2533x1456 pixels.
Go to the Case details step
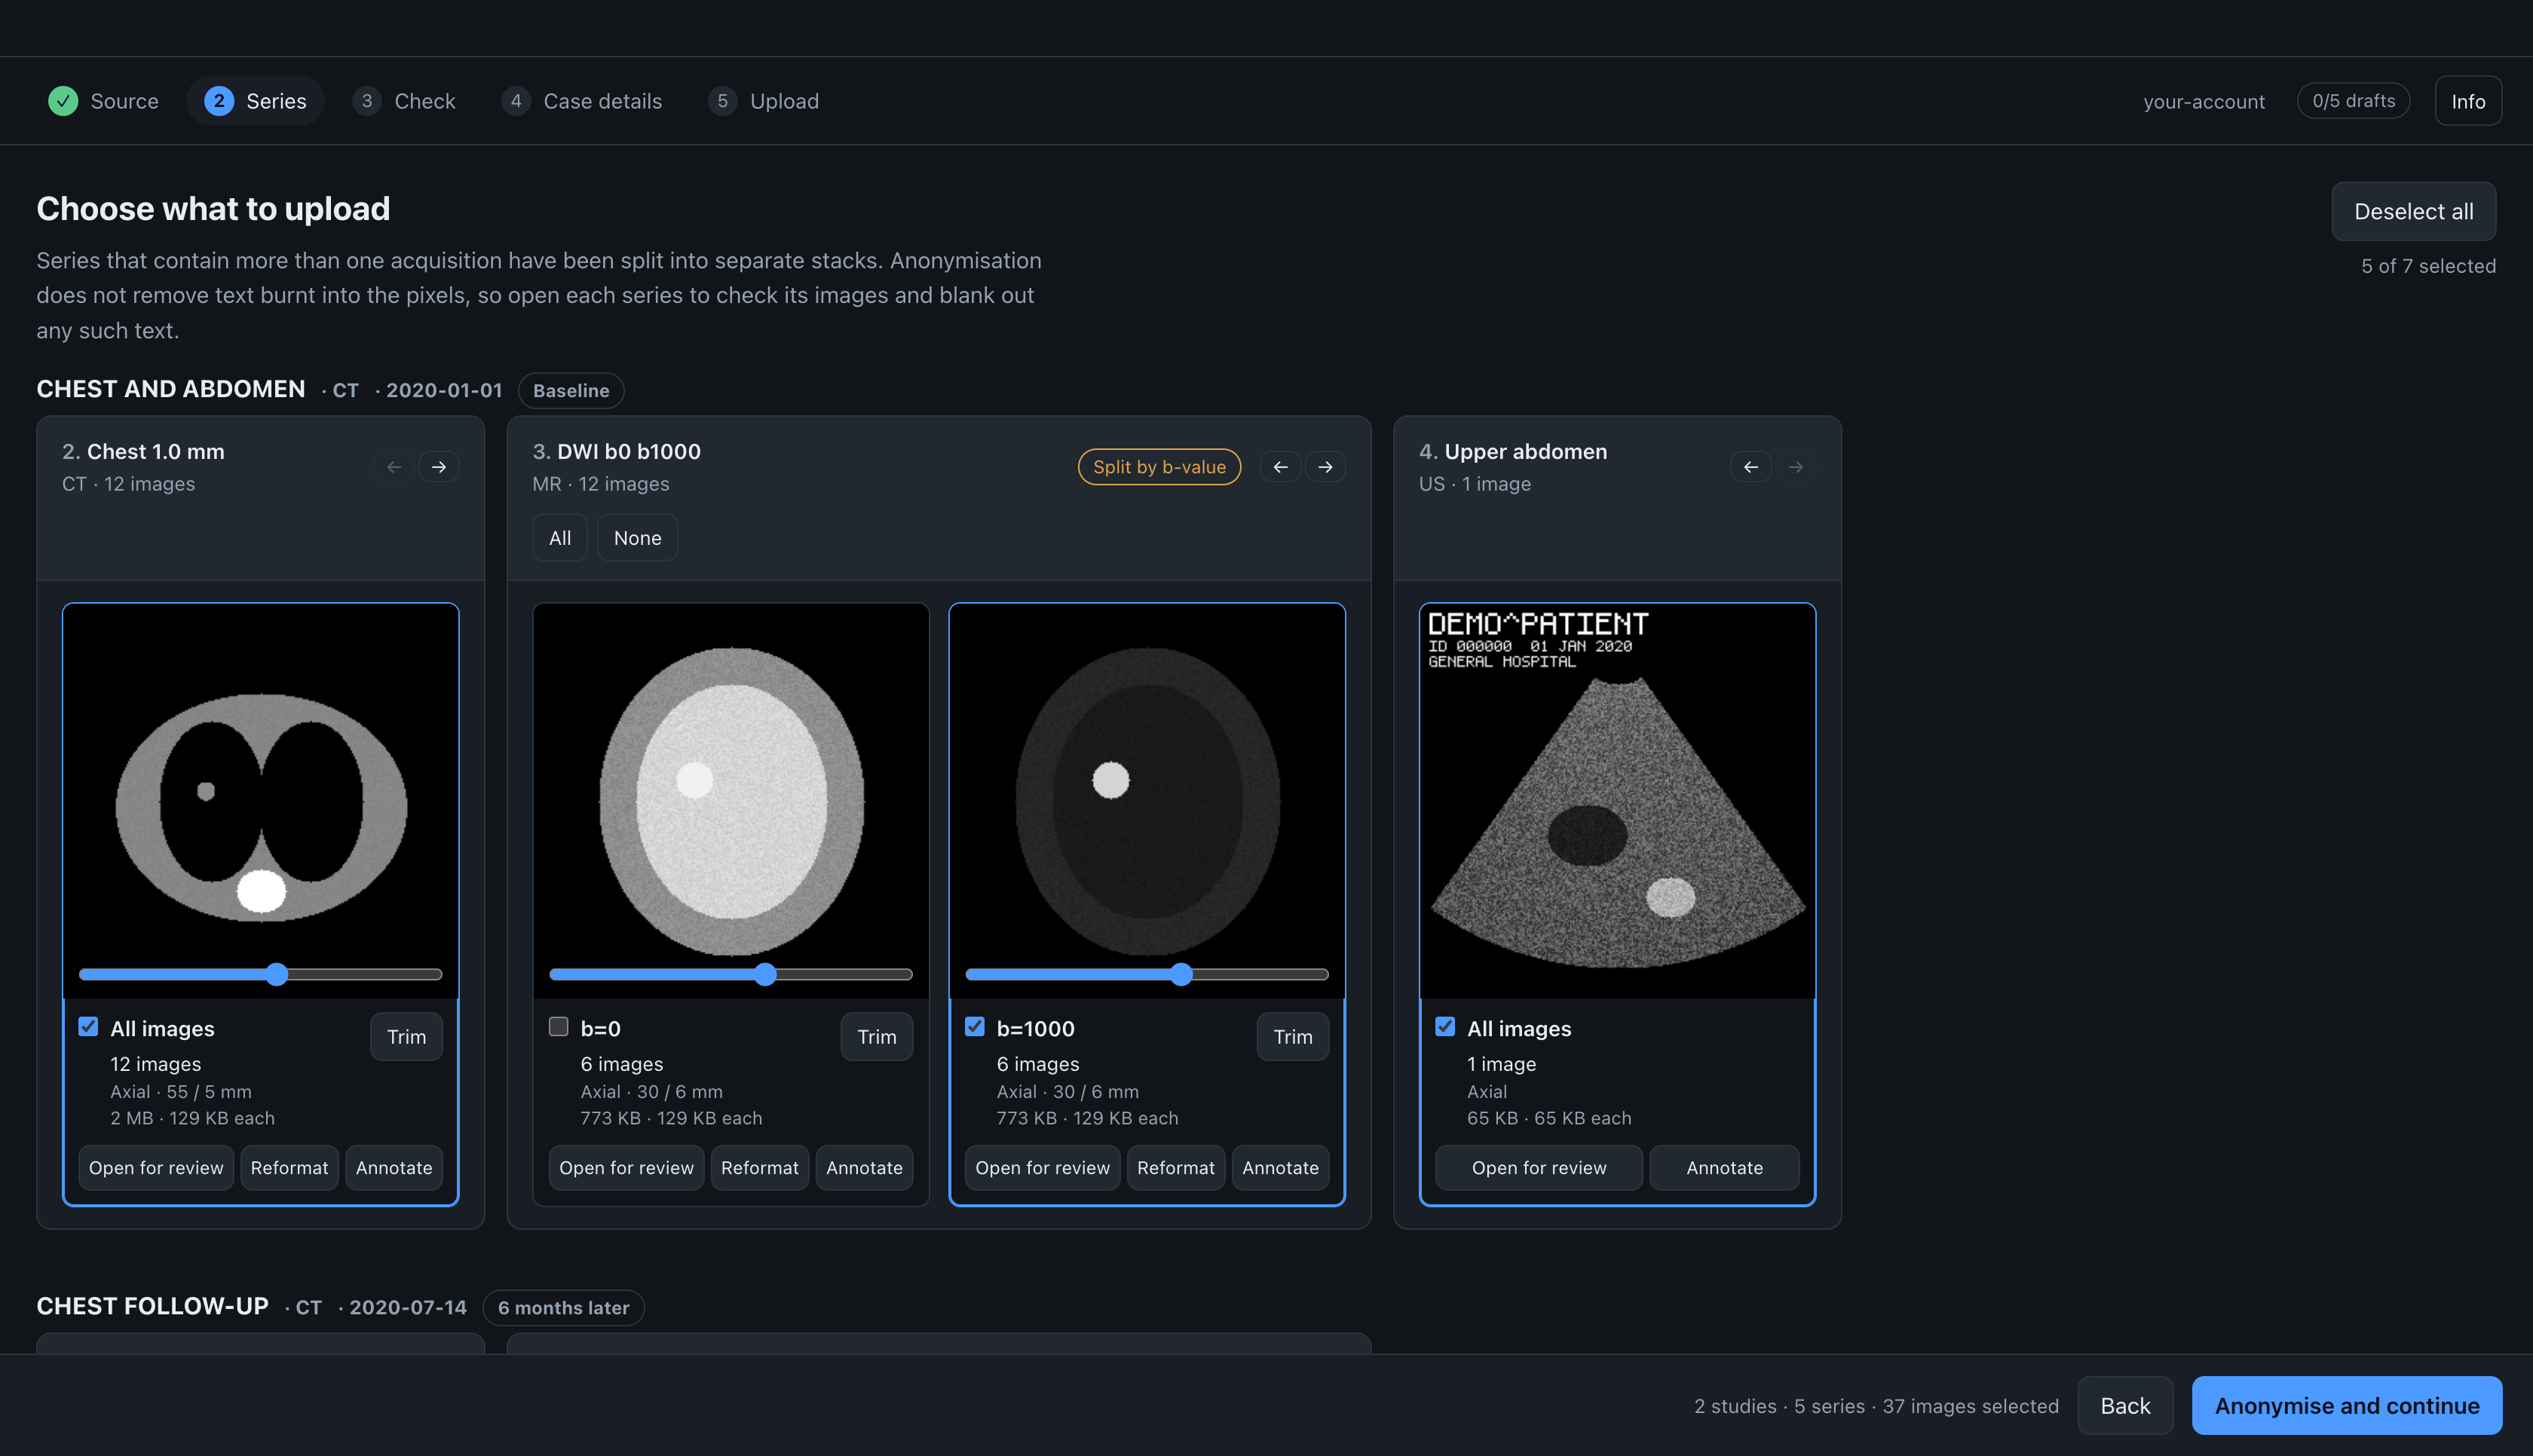(582, 101)
